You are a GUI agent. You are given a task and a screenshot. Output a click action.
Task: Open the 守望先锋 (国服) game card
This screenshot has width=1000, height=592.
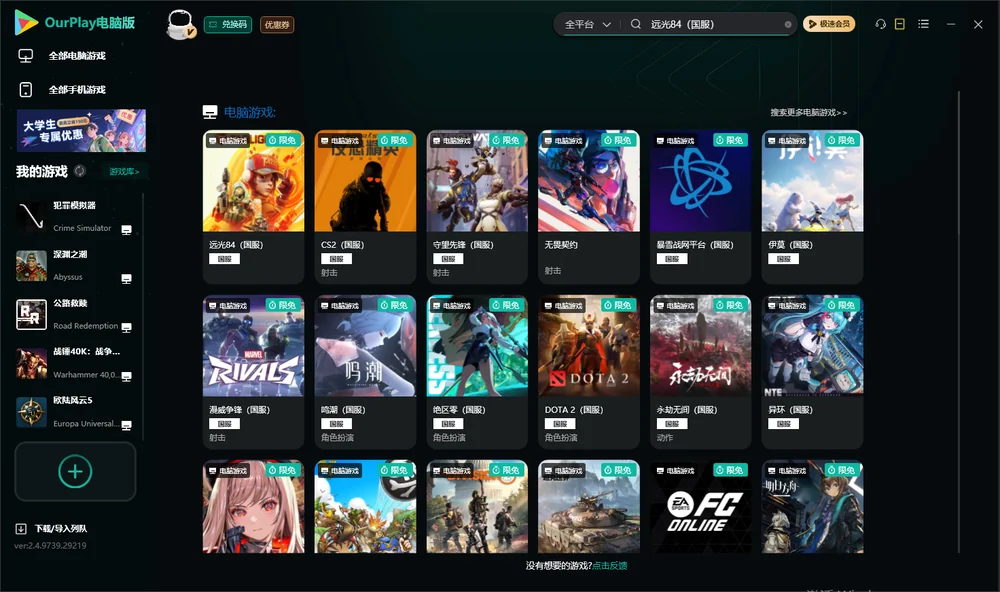477,207
